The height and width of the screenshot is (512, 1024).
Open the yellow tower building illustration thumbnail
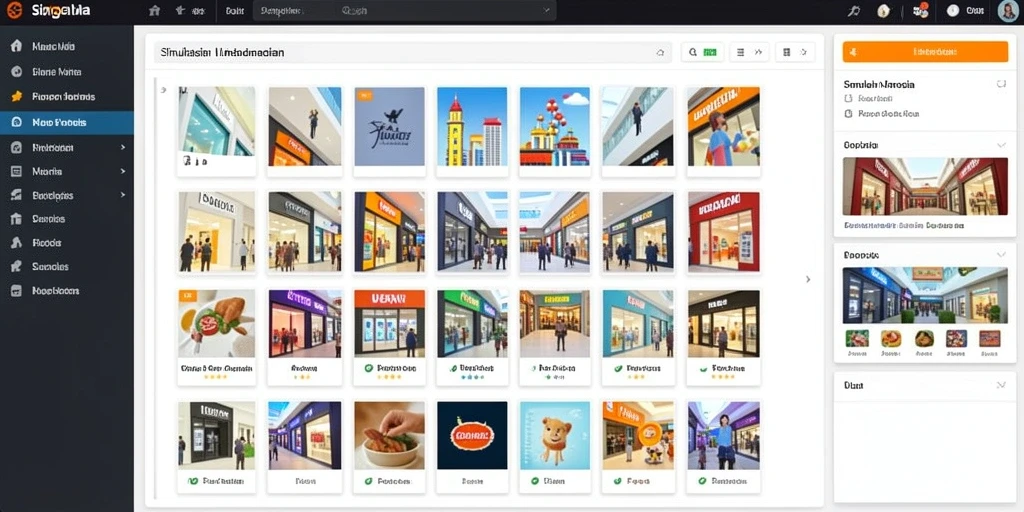click(472, 127)
